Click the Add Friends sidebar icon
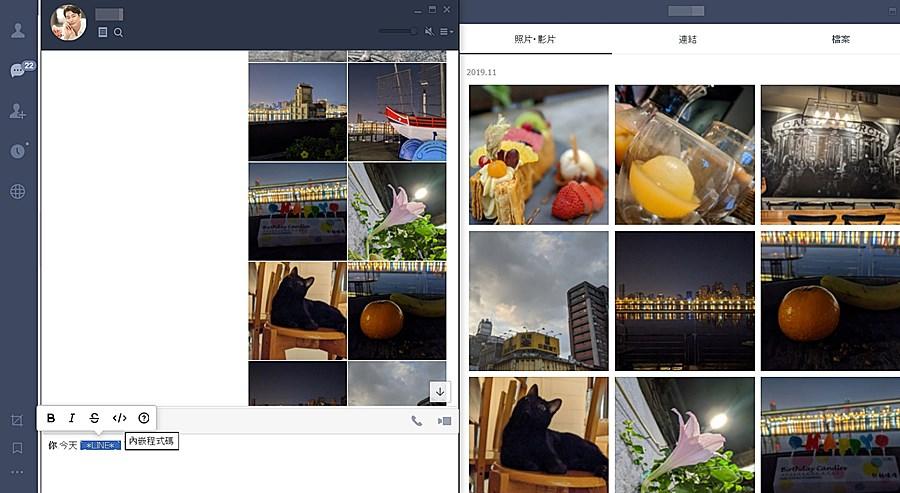900x493 pixels. pos(18,111)
